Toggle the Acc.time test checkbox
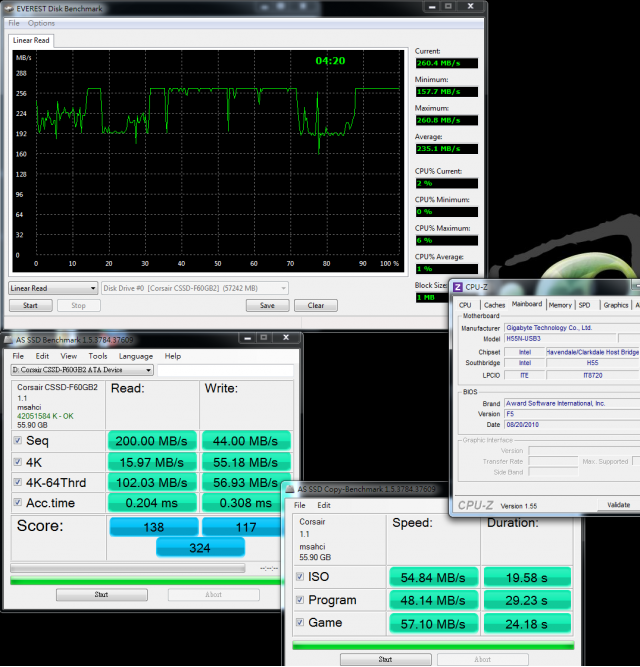The width and height of the screenshot is (640, 667). (17, 502)
